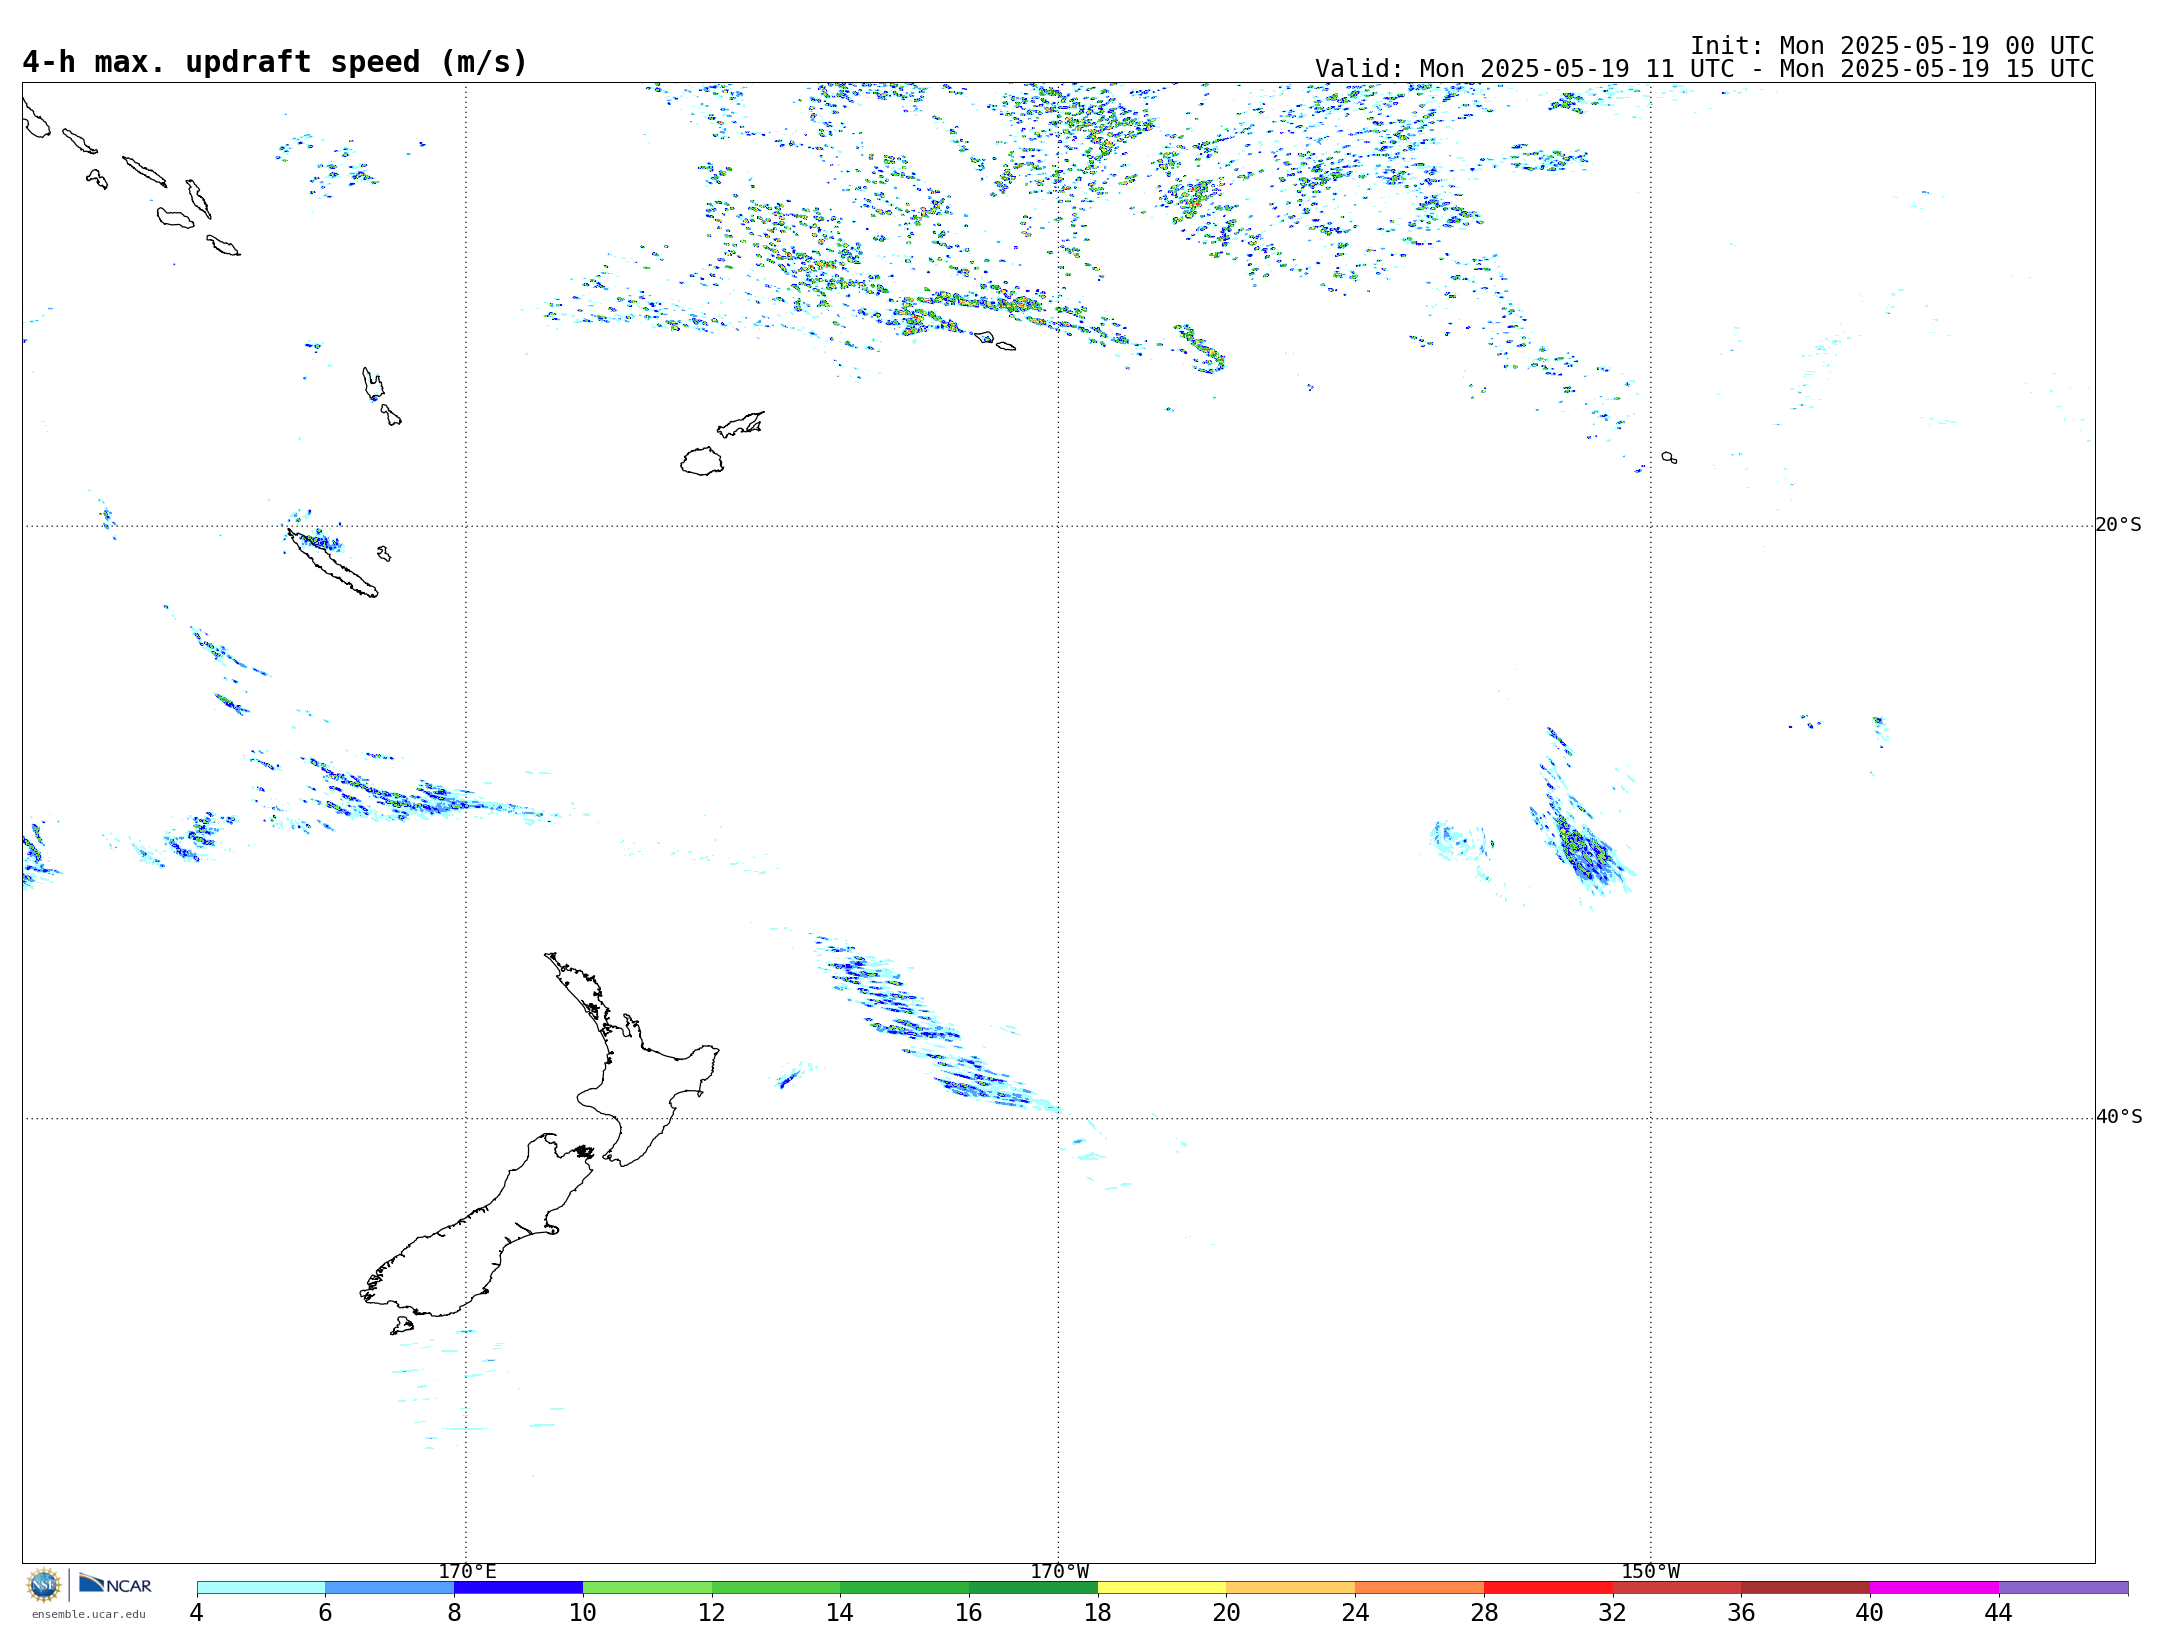Click the 20°S latitude label
2160x1626 pixels.
coord(2119,525)
